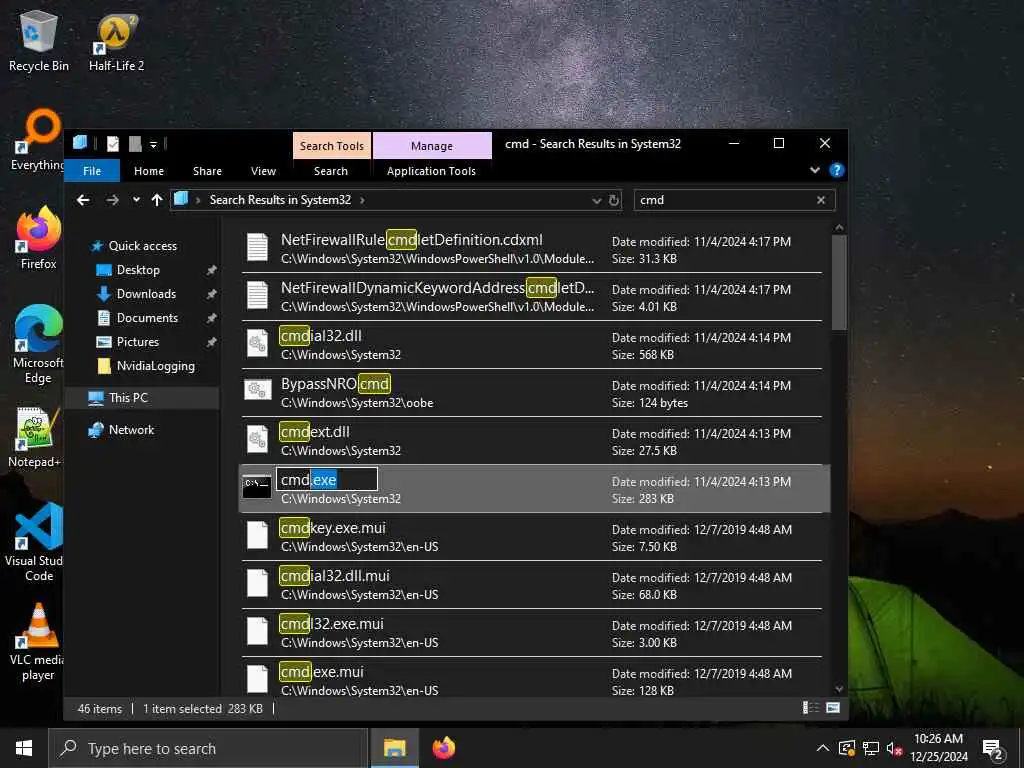Open the Search ribbon tab
1024x768 pixels.
click(x=330, y=170)
